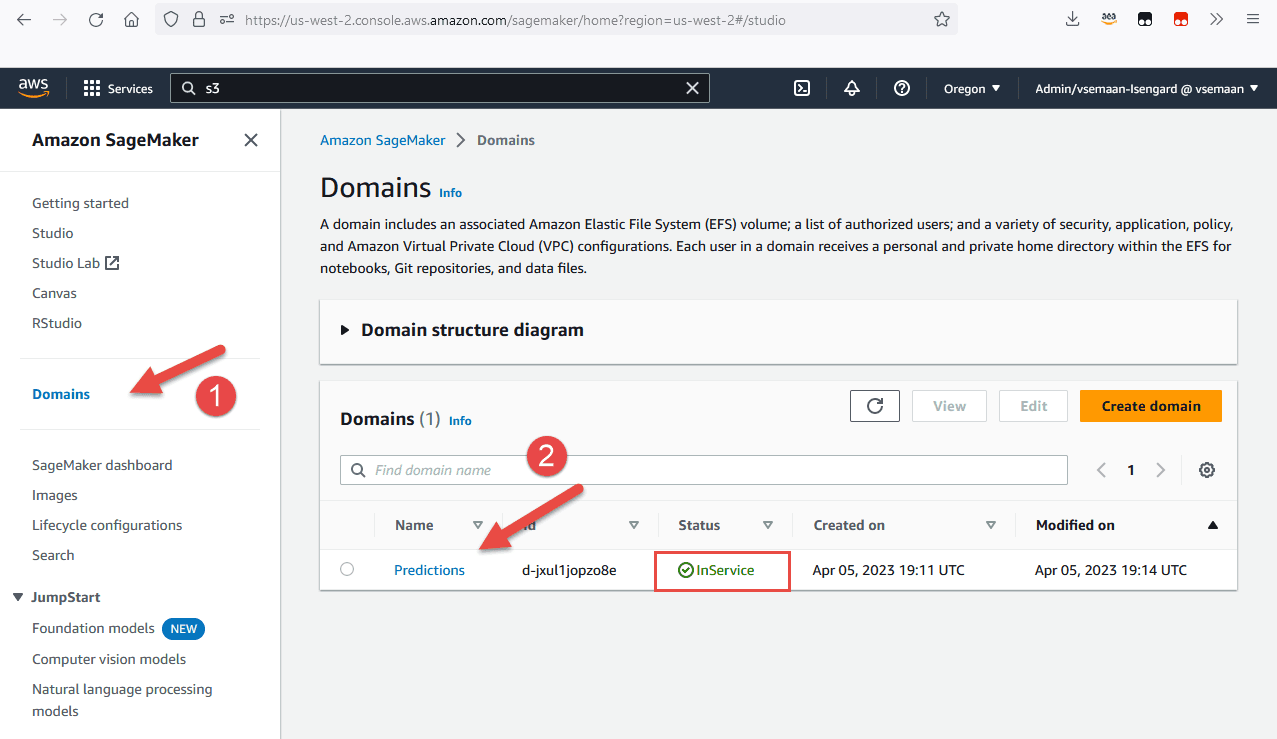
Task: Open the Predictions domain link
Action: 429,570
